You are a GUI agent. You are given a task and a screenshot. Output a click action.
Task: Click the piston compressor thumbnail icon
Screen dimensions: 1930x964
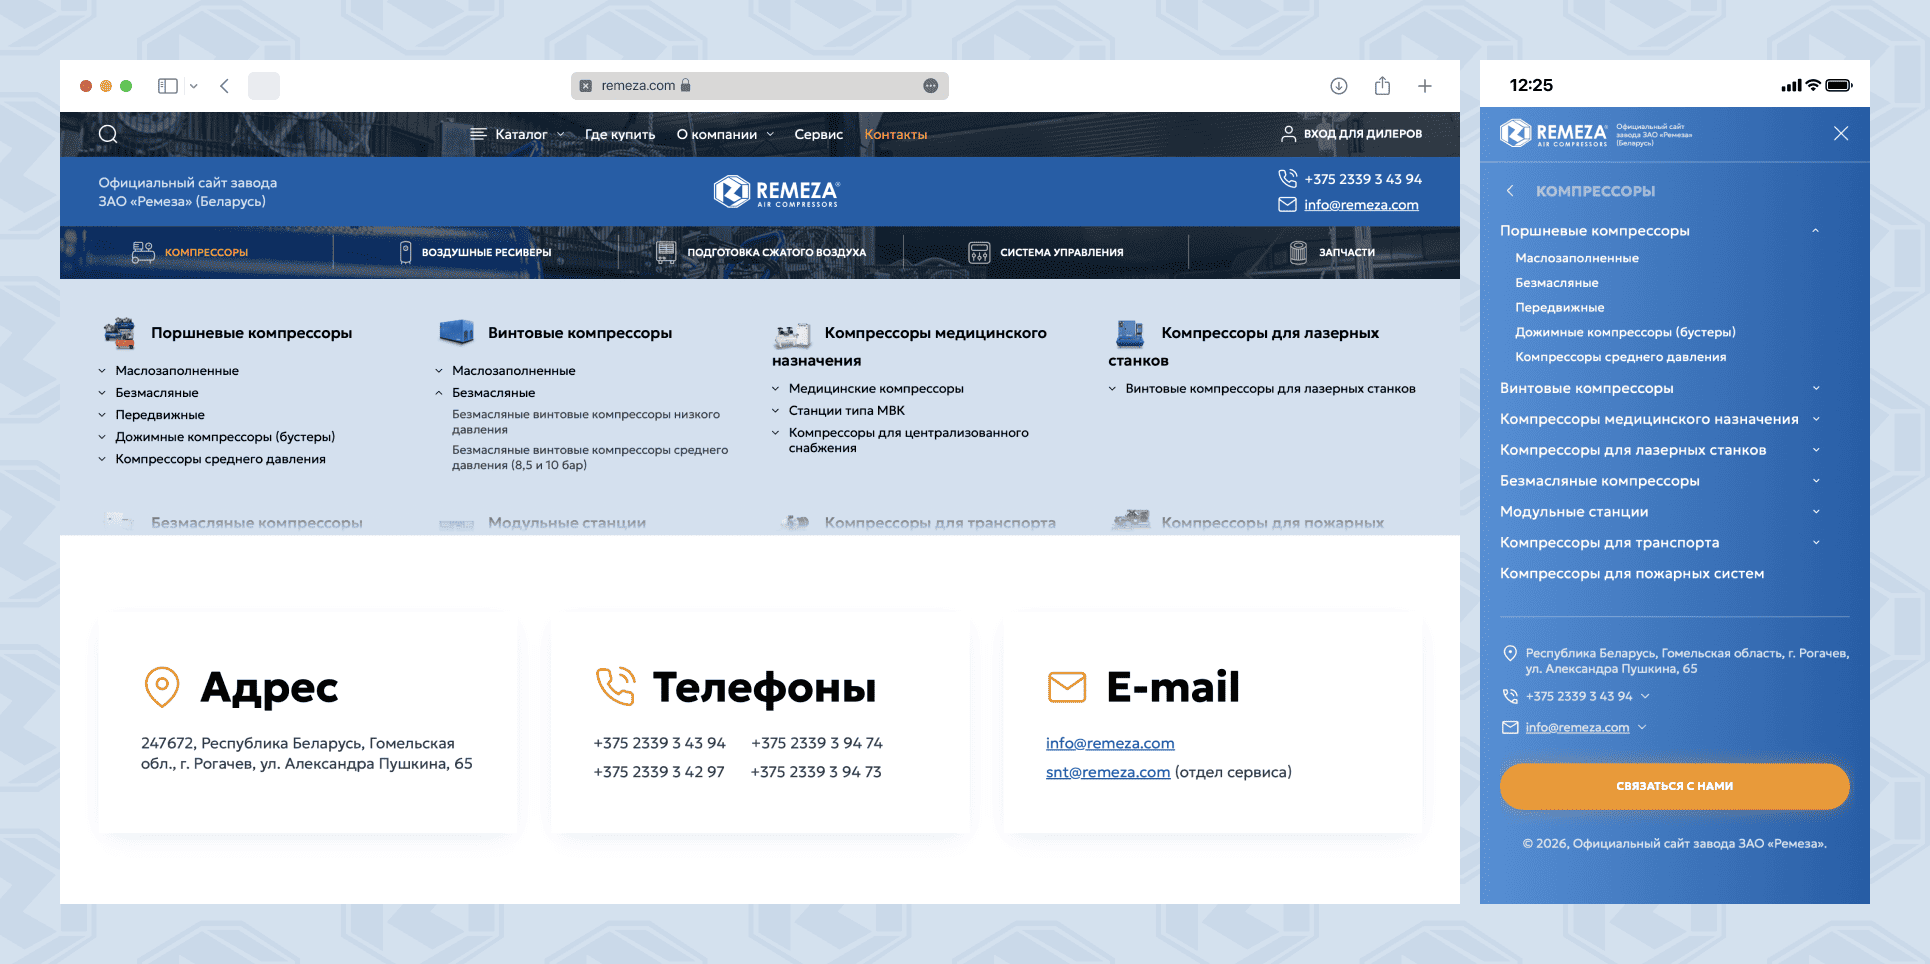(x=120, y=333)
